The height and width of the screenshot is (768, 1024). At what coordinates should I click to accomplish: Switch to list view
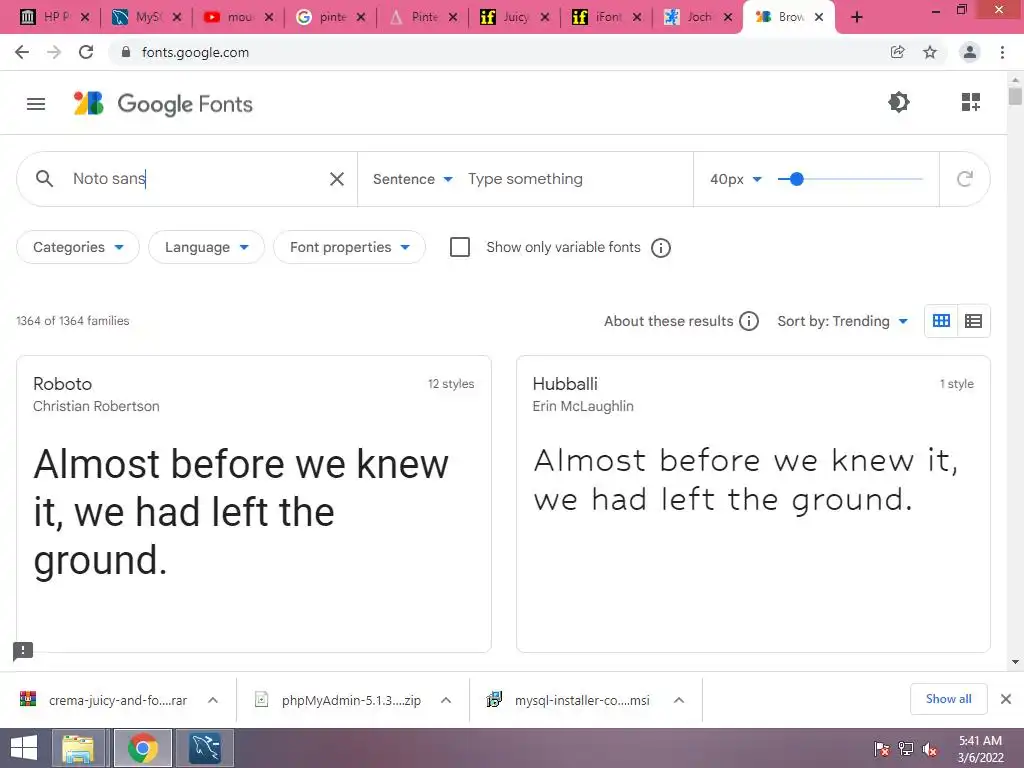[973, 321]
